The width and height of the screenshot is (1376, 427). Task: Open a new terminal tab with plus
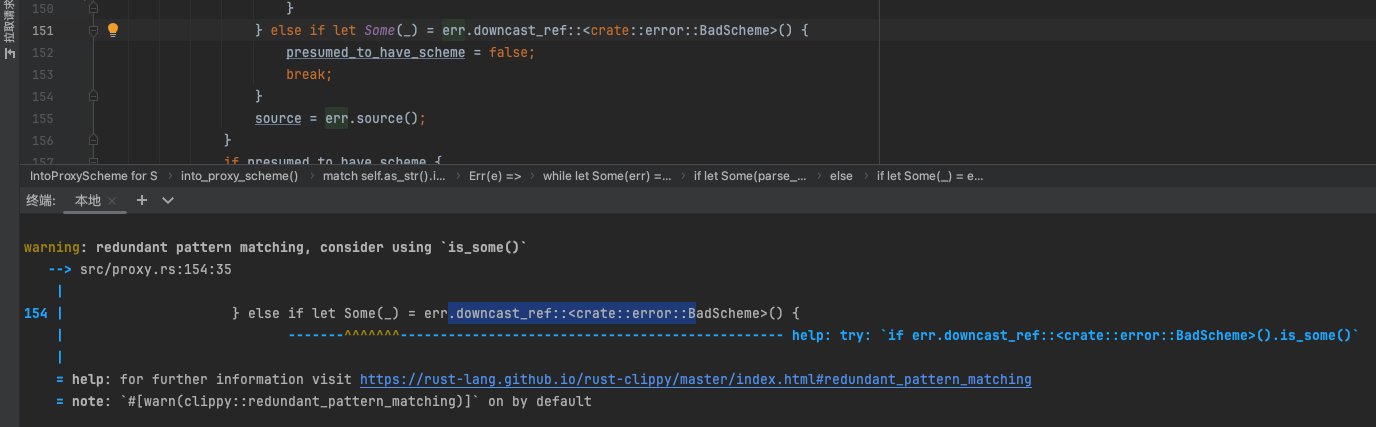(142, 200)
